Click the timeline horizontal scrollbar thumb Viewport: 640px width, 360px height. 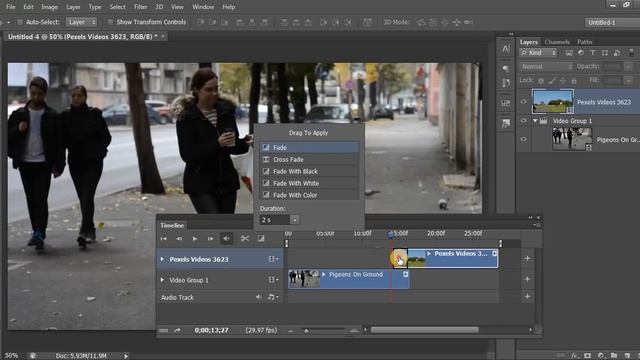point(424,330)
